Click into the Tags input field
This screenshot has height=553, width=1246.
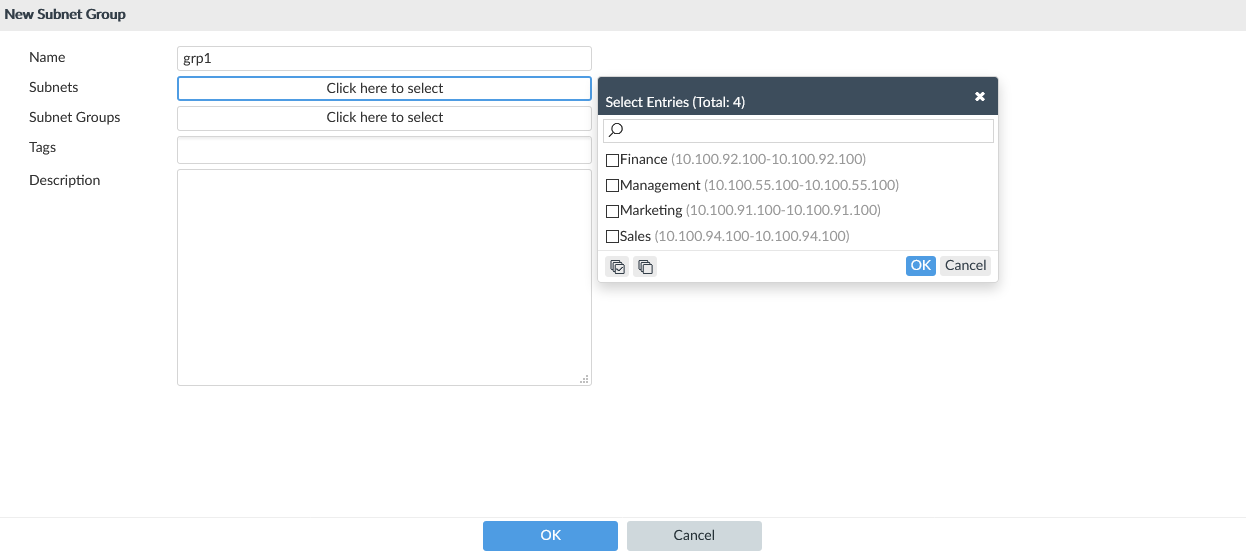(384, 150)
